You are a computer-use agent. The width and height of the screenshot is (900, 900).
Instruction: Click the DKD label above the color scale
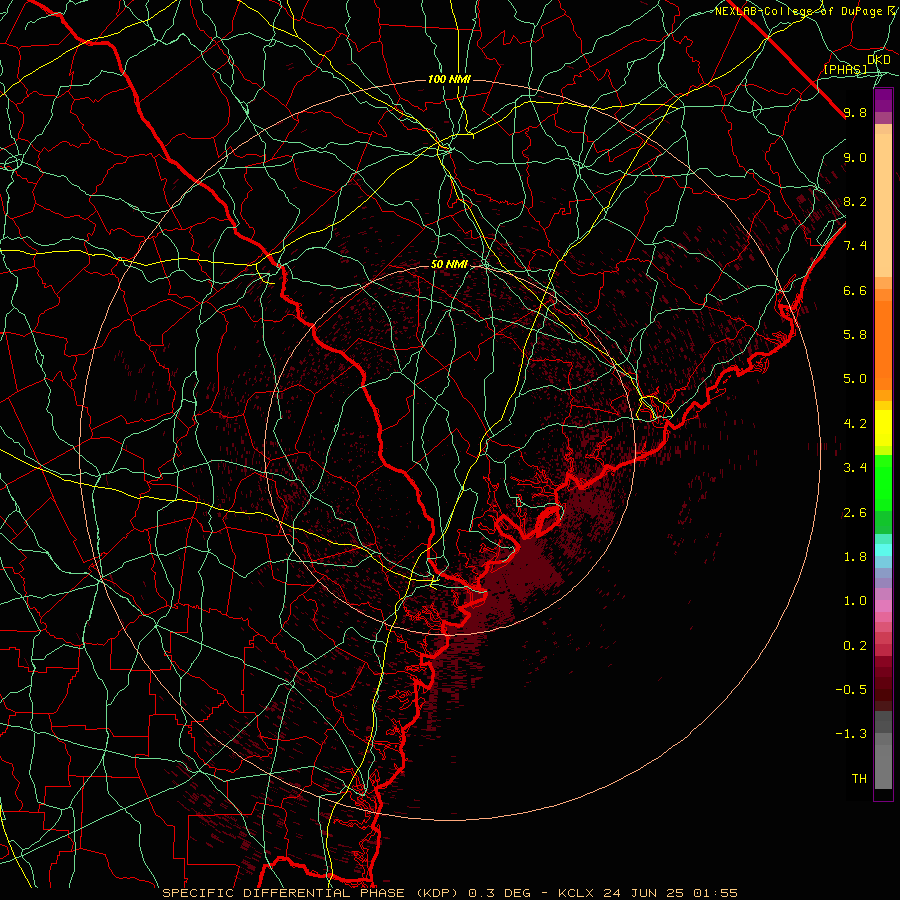click(x=879, y=60)
